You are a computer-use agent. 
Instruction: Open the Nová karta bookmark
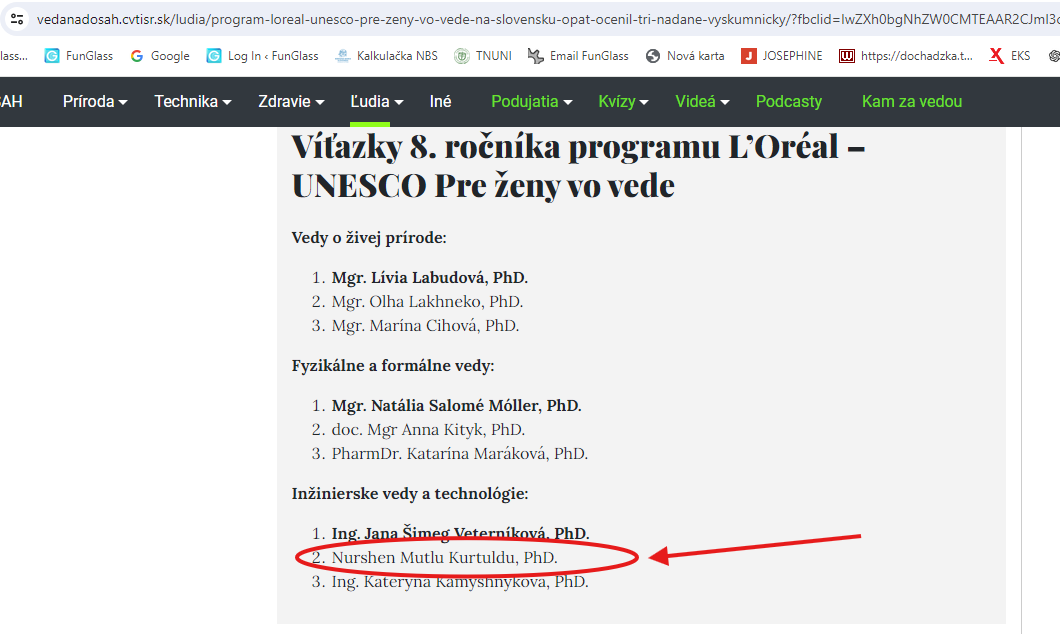(685, 56)
